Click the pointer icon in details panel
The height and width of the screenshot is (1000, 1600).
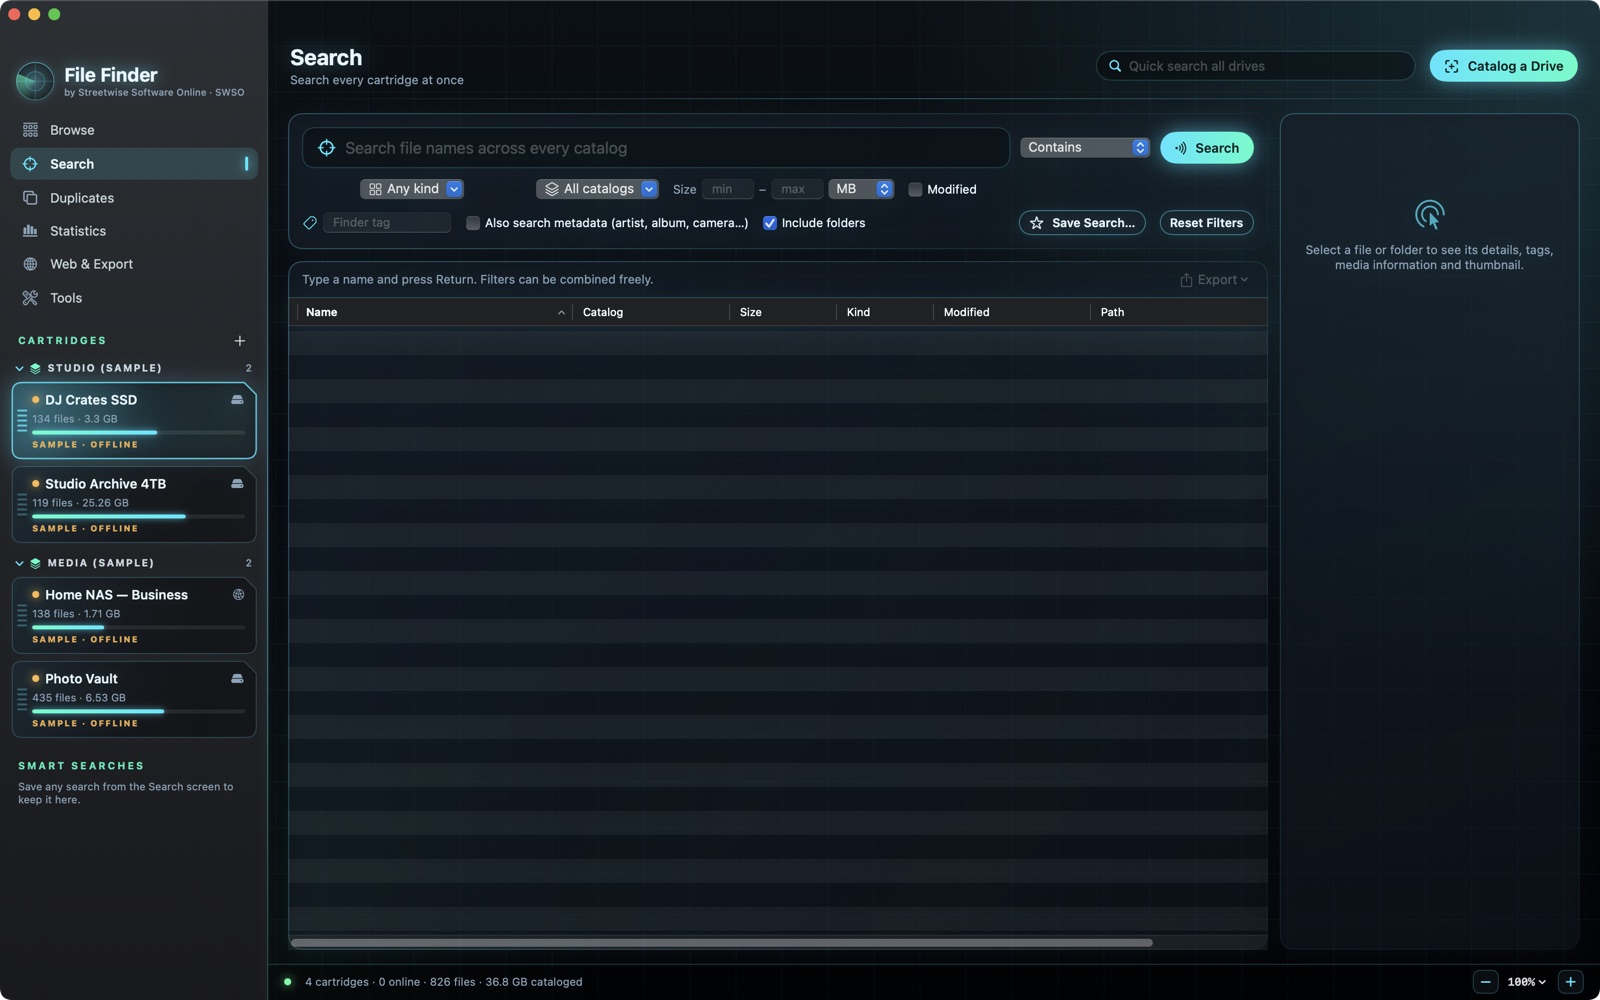[x=1429, y=215]
